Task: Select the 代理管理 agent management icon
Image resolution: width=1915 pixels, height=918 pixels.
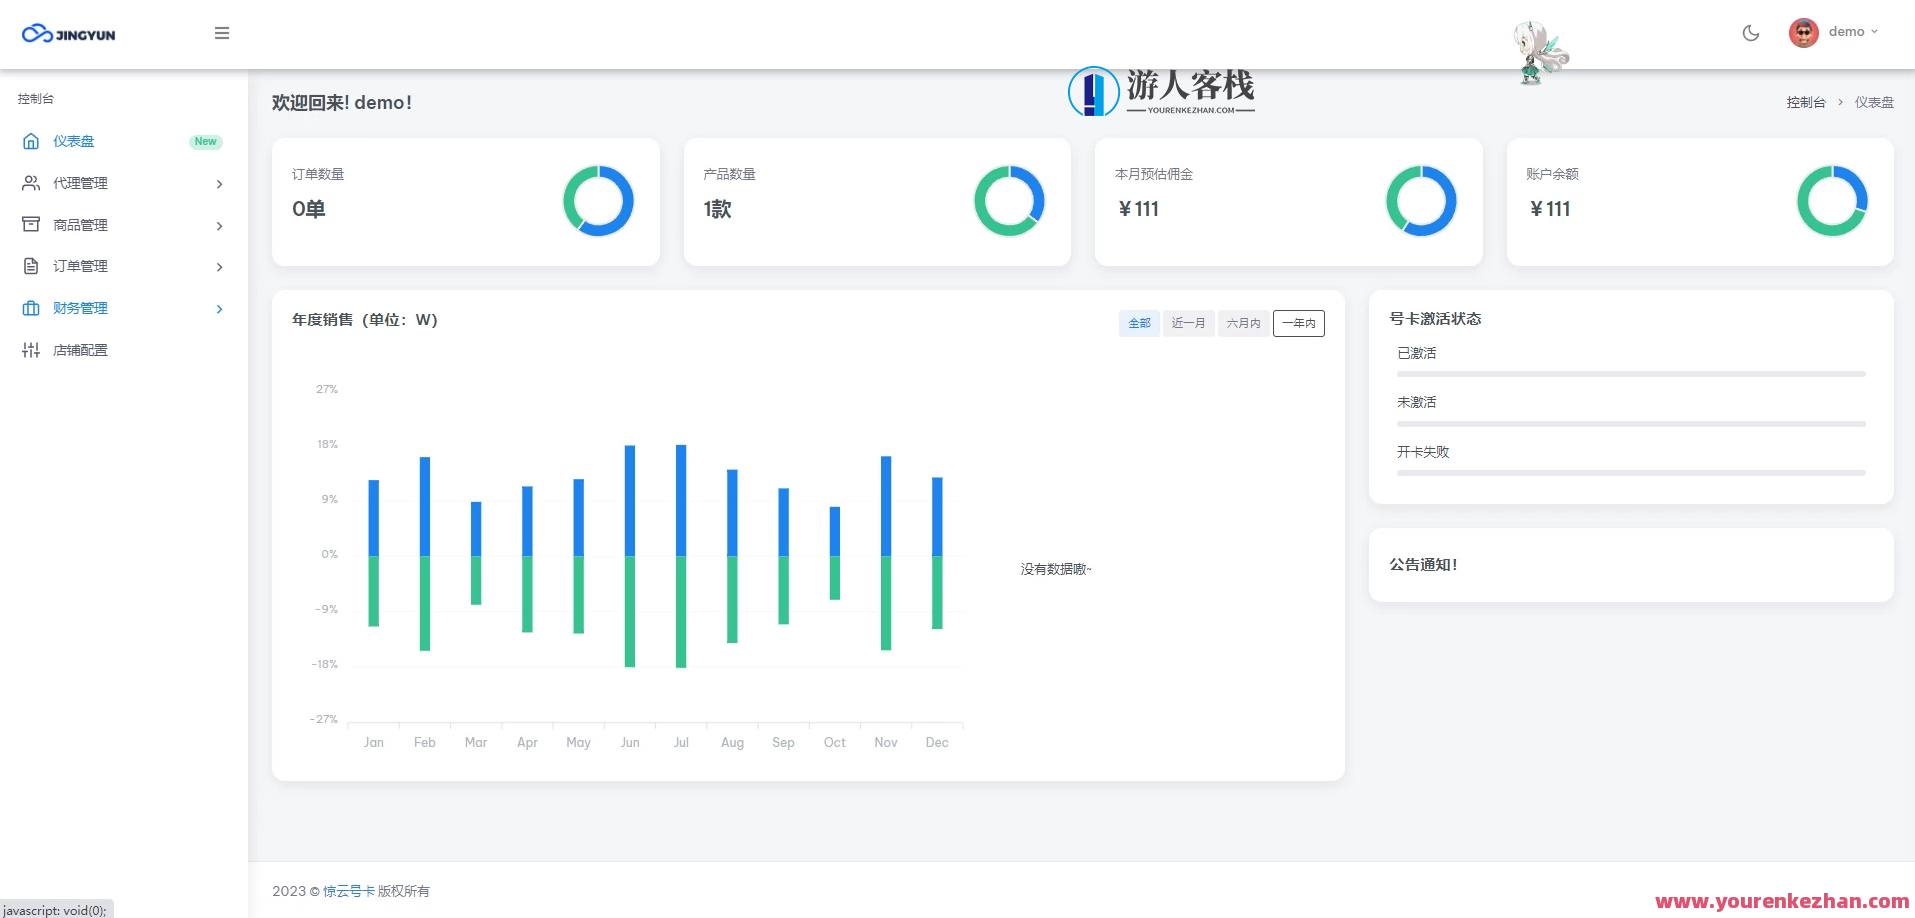Action: point(30,183)
